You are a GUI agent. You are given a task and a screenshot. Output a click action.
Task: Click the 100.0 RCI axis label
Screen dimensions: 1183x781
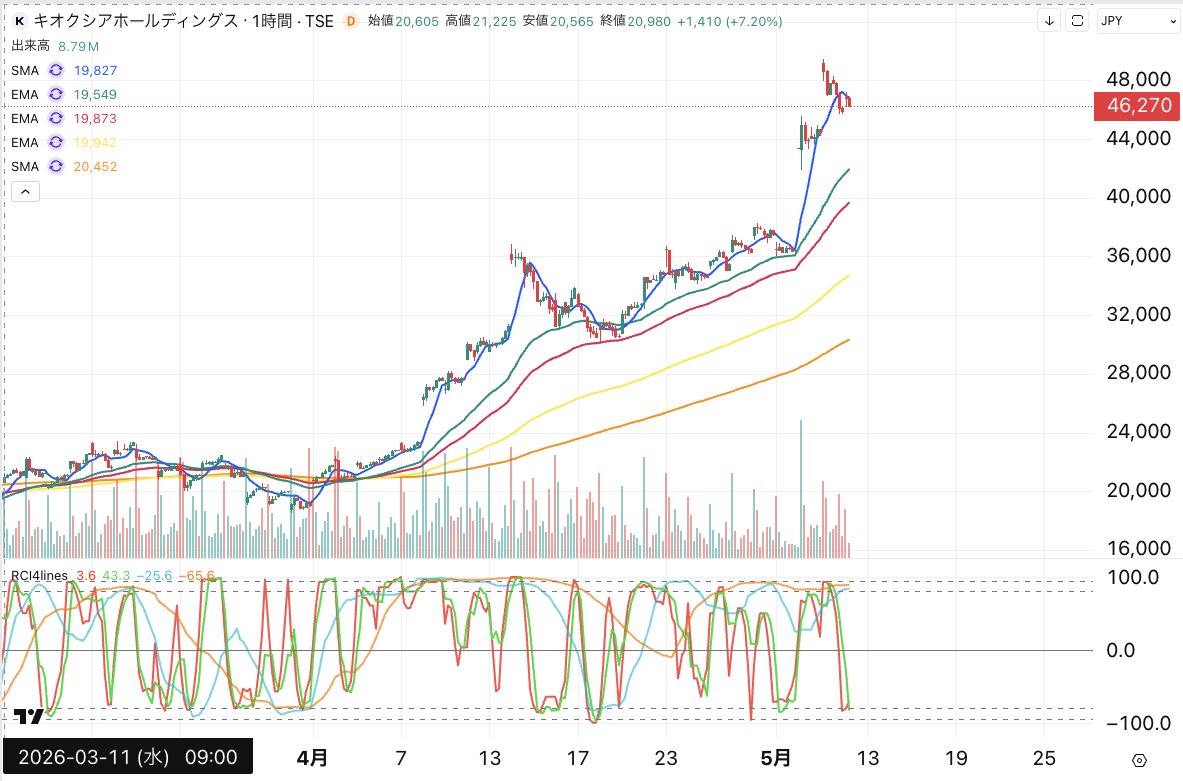tap(1132, 578)
